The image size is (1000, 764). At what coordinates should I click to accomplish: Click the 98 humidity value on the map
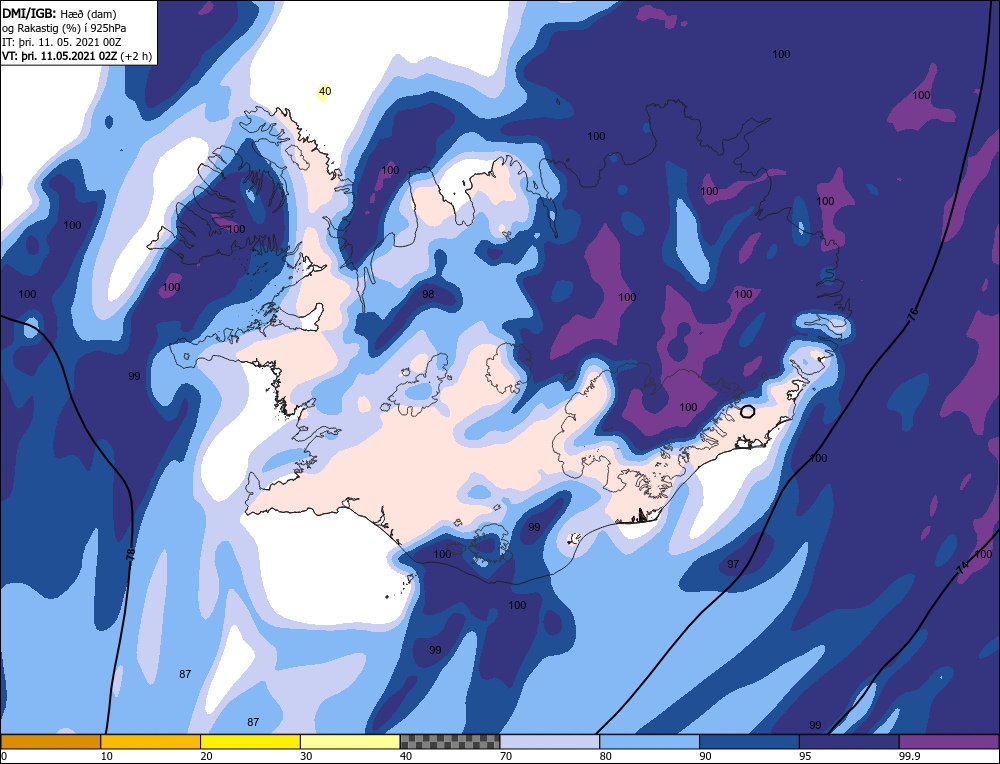click(428, 294)
